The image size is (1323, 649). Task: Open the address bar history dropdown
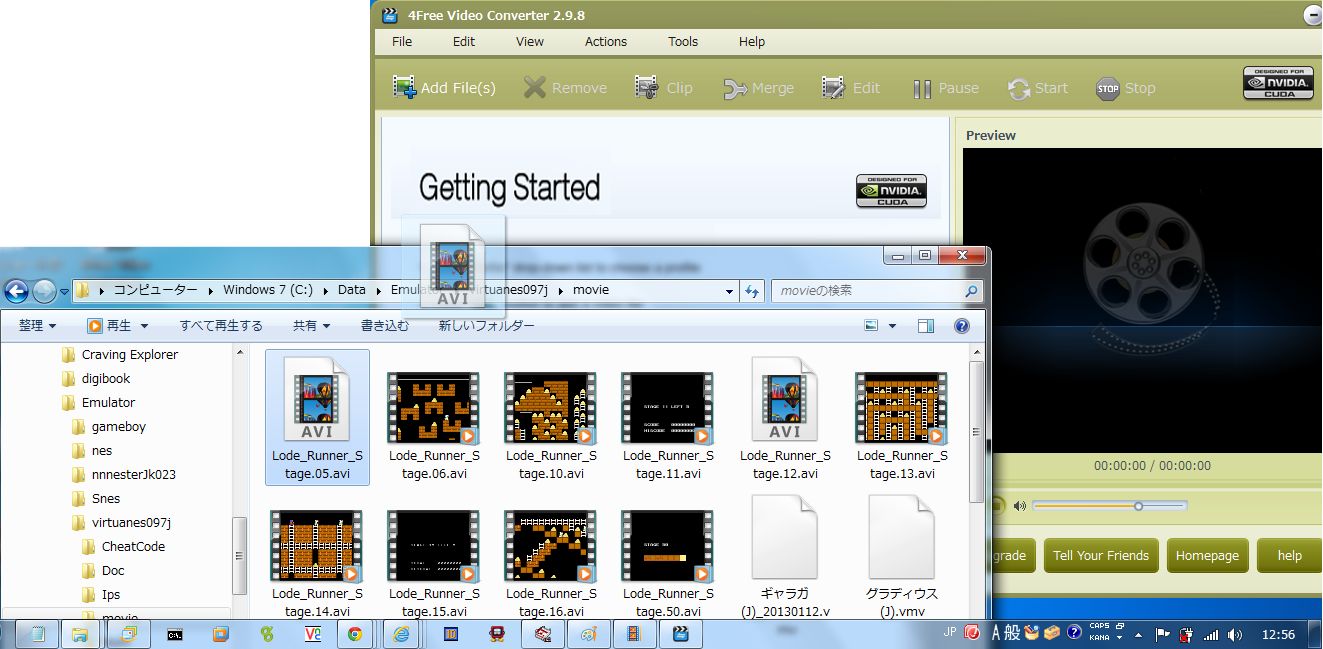(x=730, y=291)
